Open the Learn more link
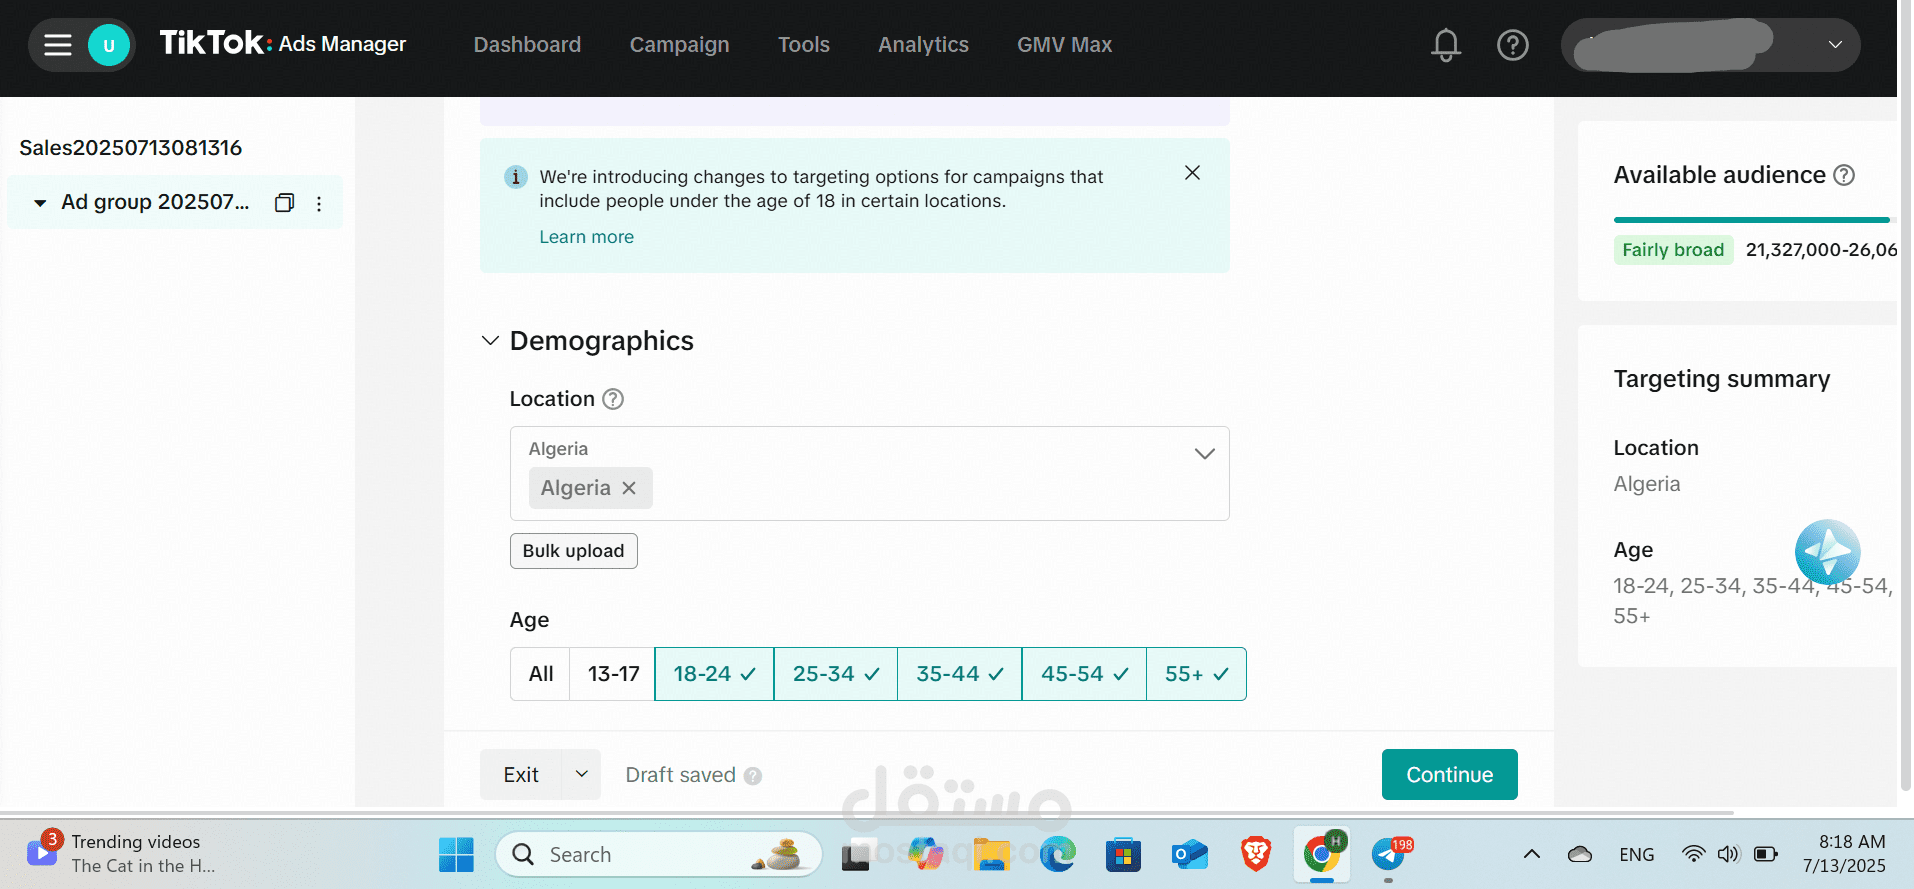1914x889 pixels. (586, 237)
